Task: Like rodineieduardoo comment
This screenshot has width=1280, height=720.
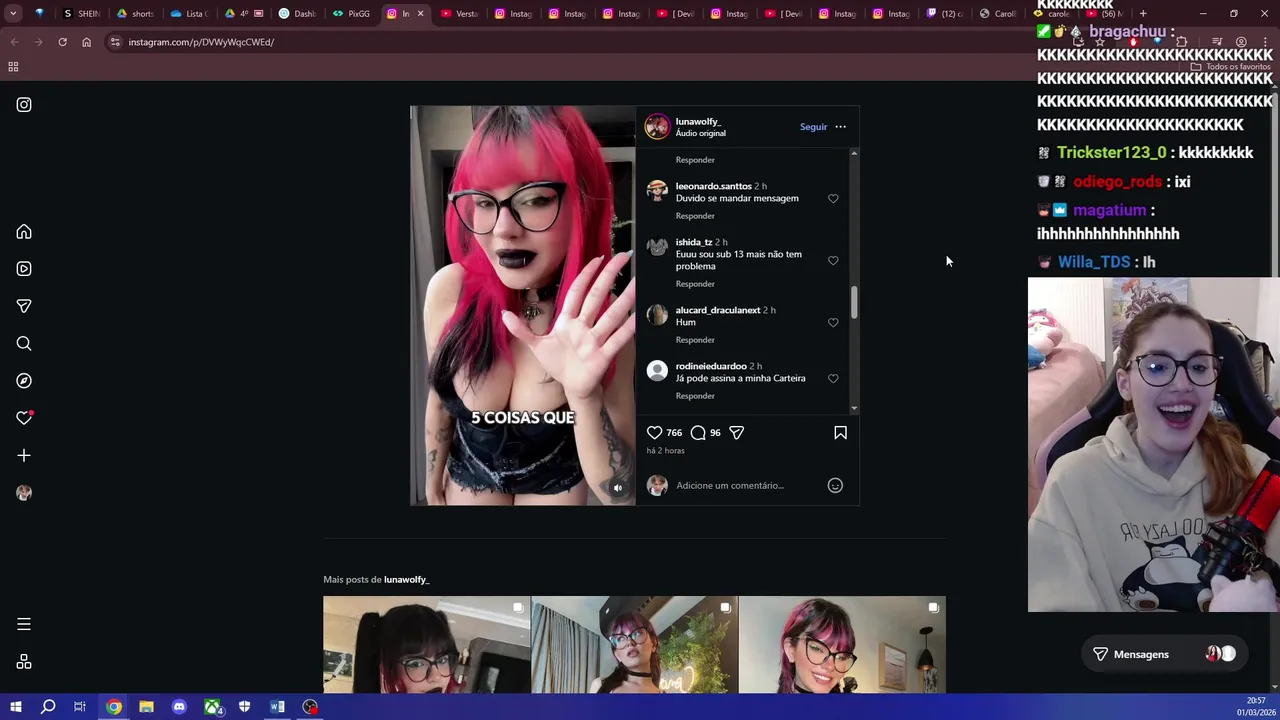Action: 833,379
